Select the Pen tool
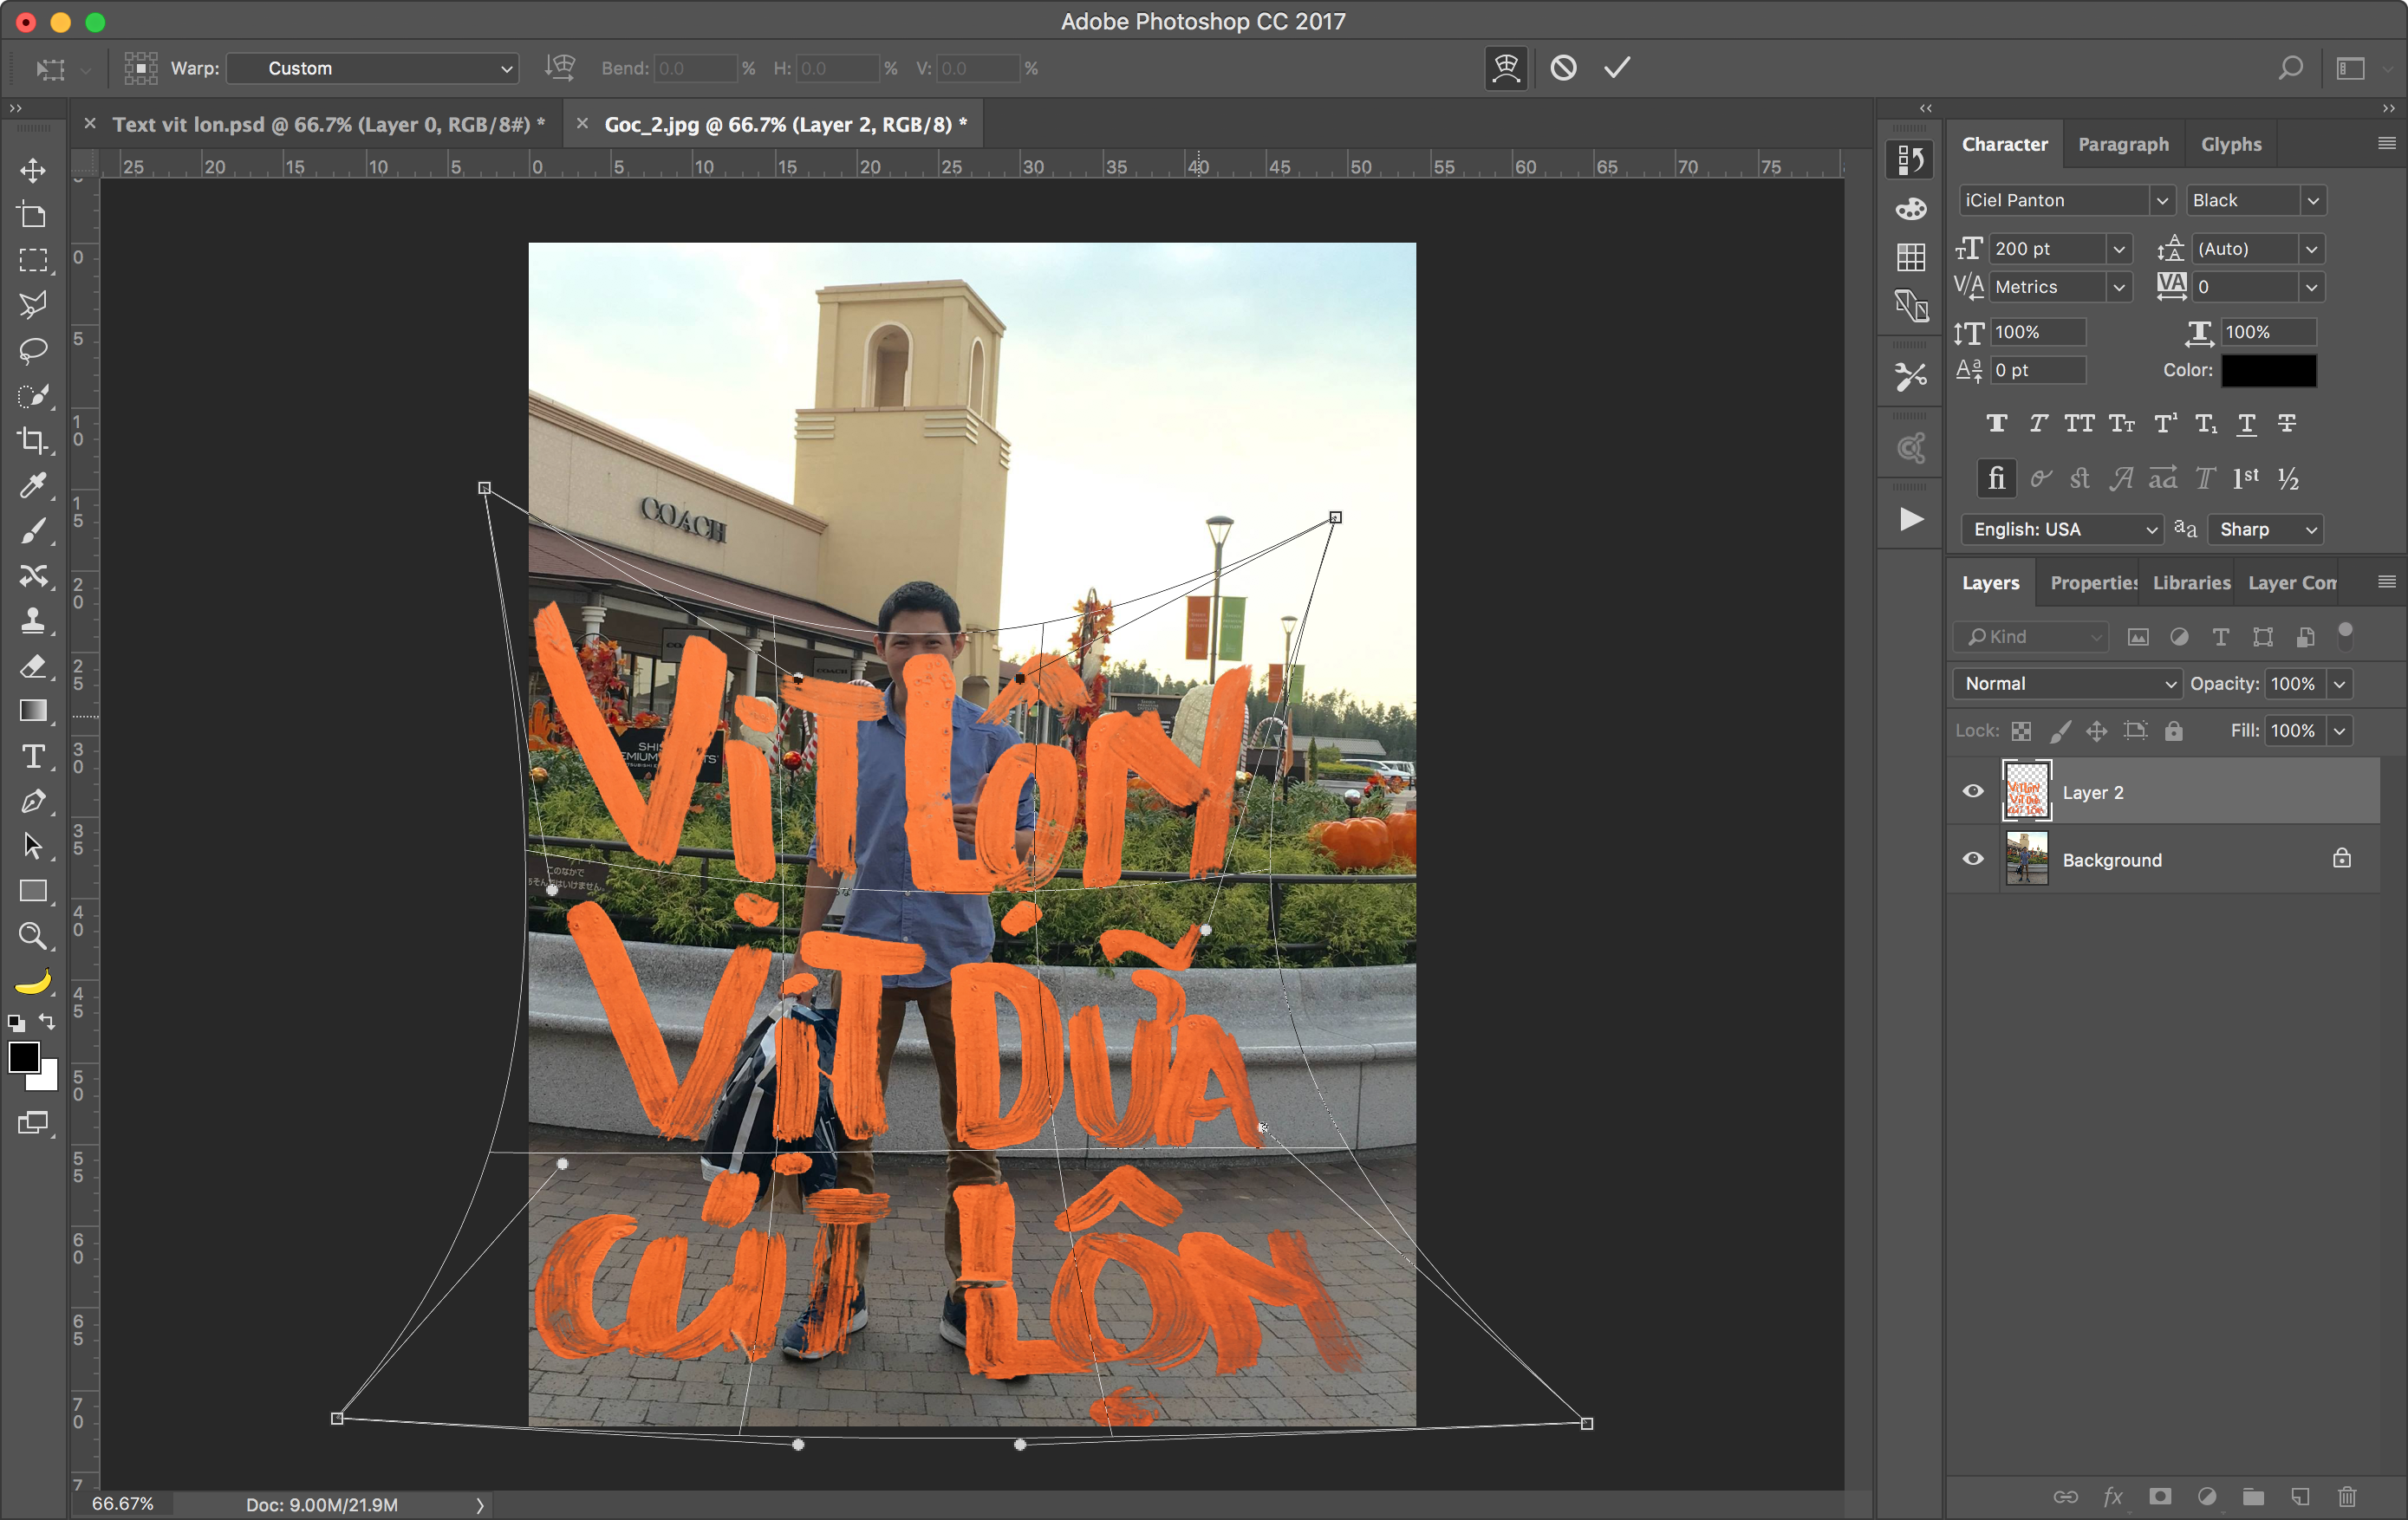The height and width of the screenshot is (1520, 2408). 33,801
